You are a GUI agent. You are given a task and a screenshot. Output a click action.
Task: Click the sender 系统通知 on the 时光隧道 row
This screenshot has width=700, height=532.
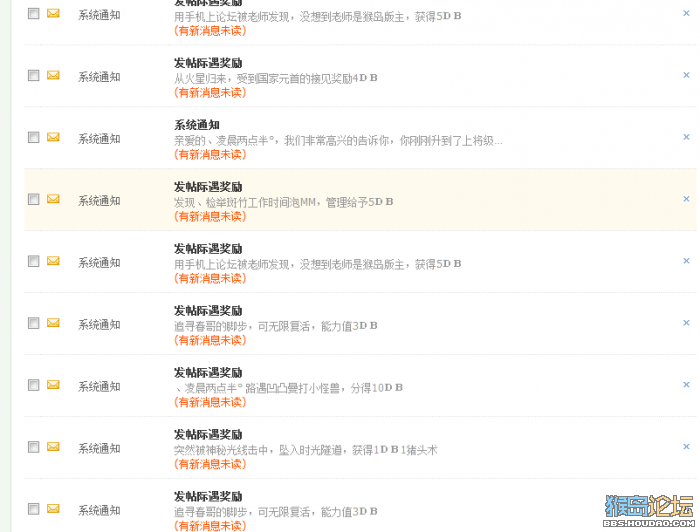click(x=99, y=449)
